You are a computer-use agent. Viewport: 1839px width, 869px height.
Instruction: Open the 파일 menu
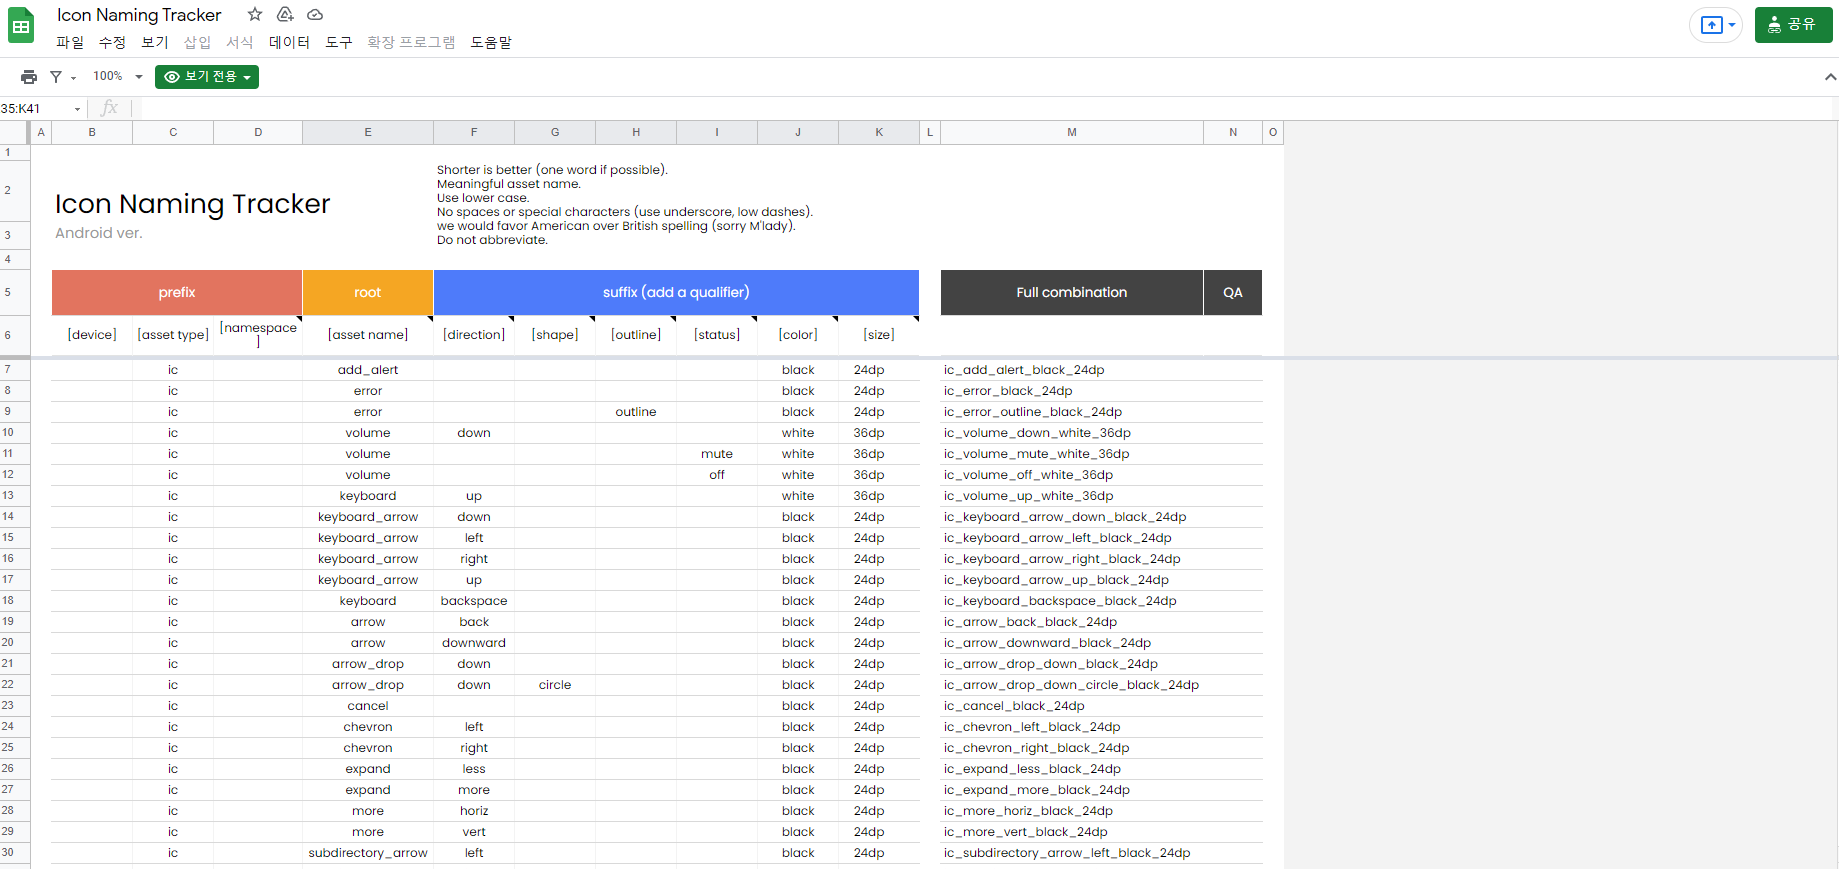(x=70, y=42)
